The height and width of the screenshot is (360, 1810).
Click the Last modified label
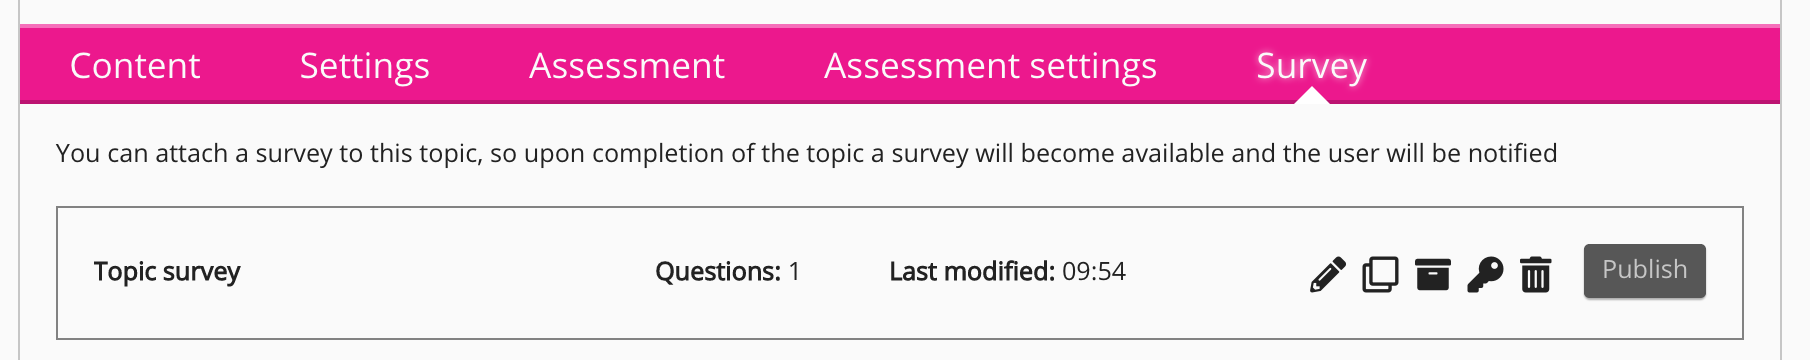click(972, 272)
